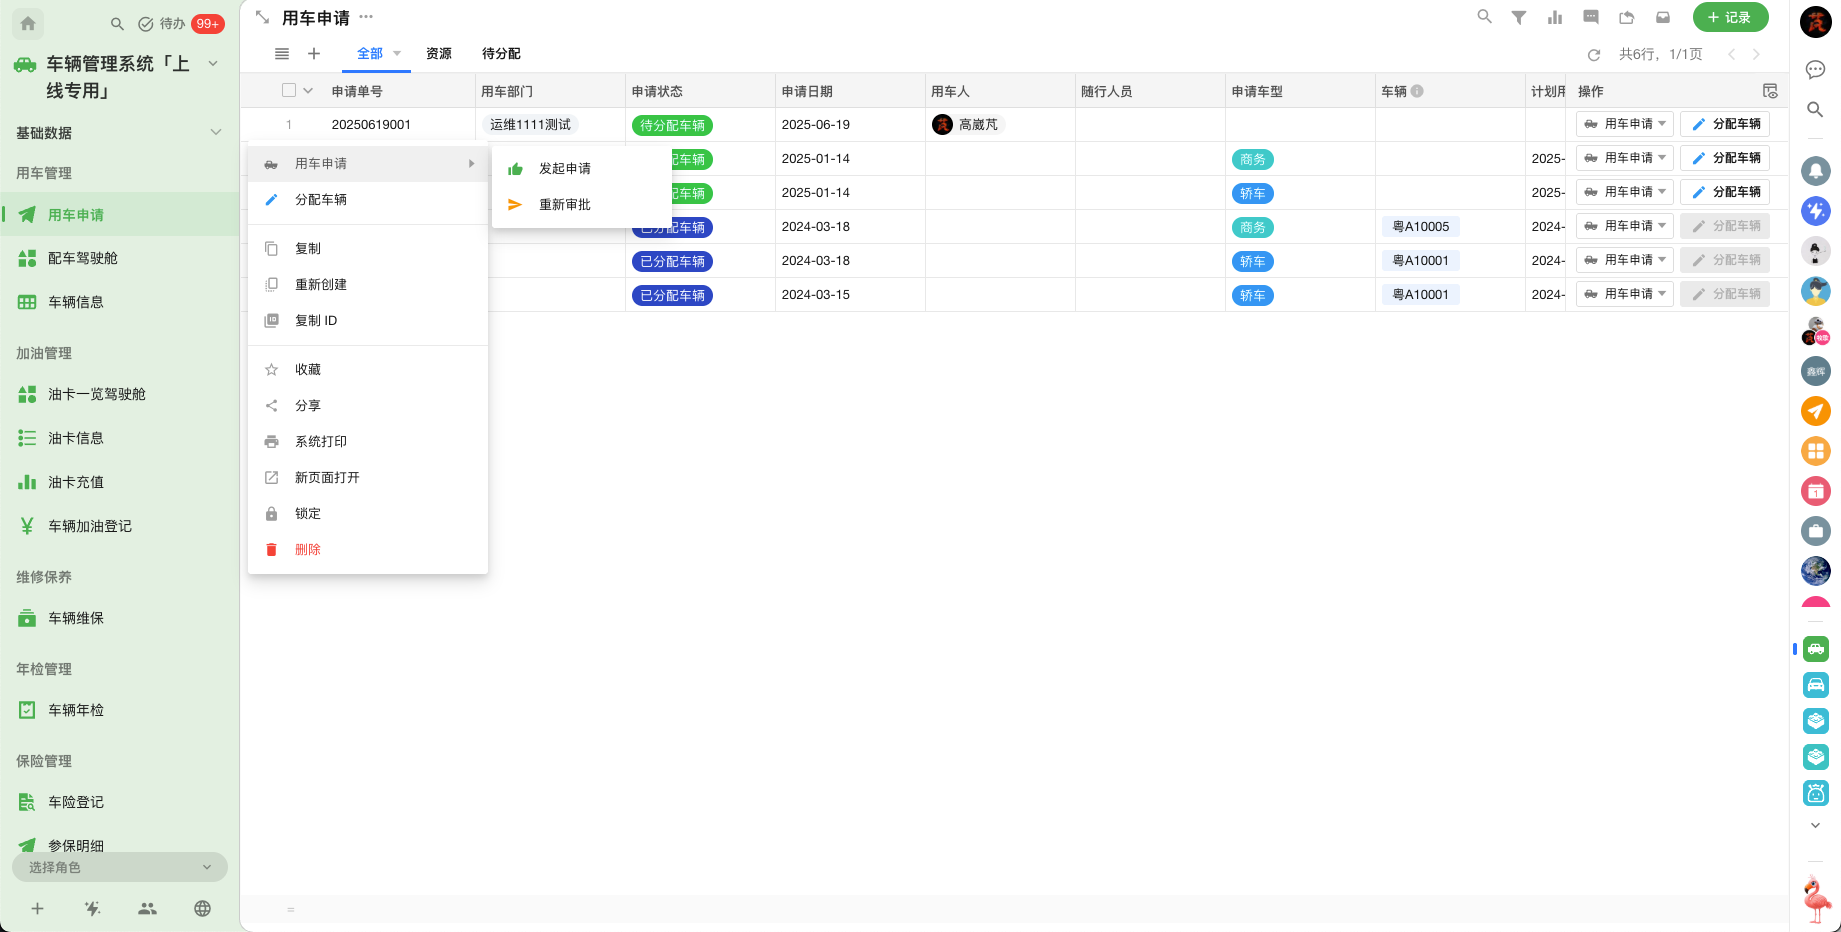Click the share/export icon in toolbar
The height and width of the screenshot is (932, 1841).
(x=1627, y=17)
